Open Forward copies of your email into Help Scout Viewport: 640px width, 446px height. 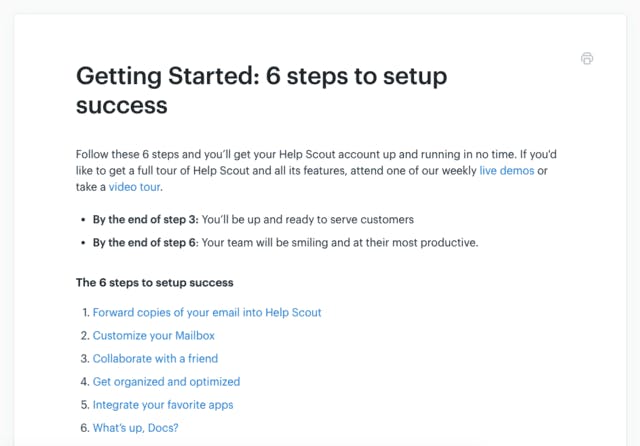(x=207, y=313)
